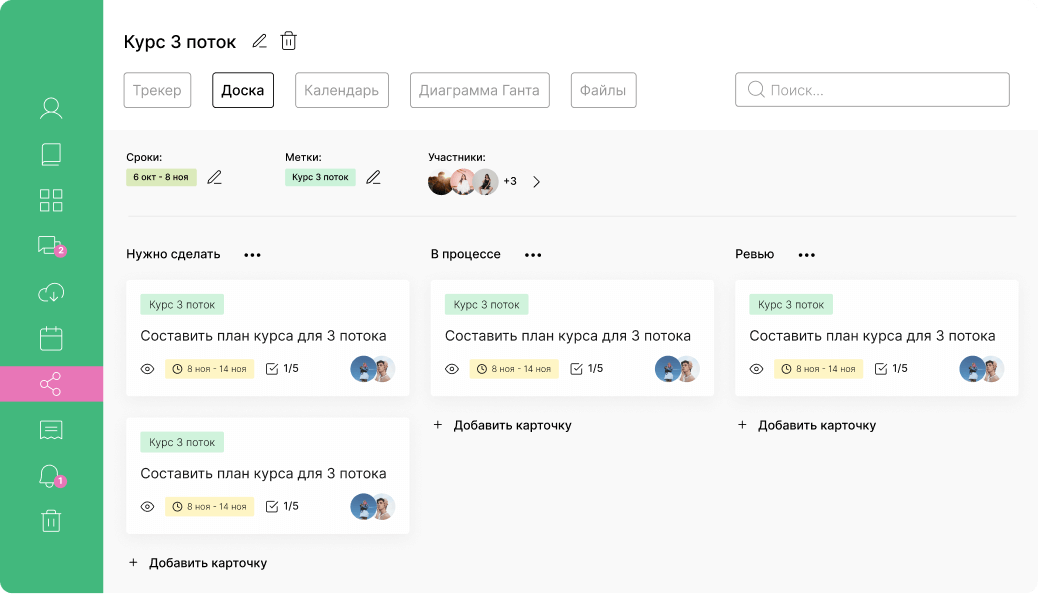The height and width of the screenshot is (594, 1038).
Task: Switch to the Диаграмма Ганта tab
Action: click(479, 90)
